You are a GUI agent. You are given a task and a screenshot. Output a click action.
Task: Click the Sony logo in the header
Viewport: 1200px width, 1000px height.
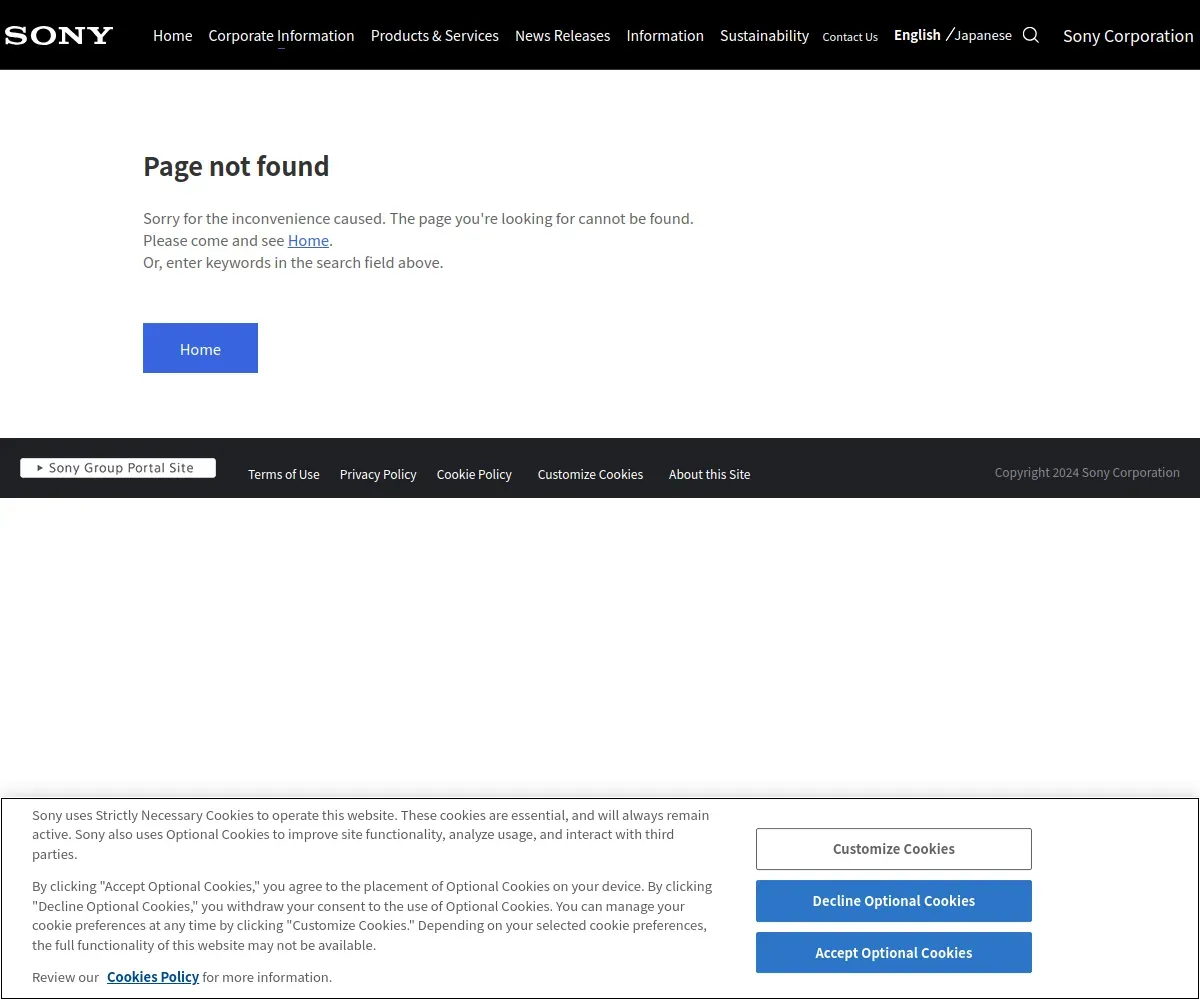[x=59, y=36]
